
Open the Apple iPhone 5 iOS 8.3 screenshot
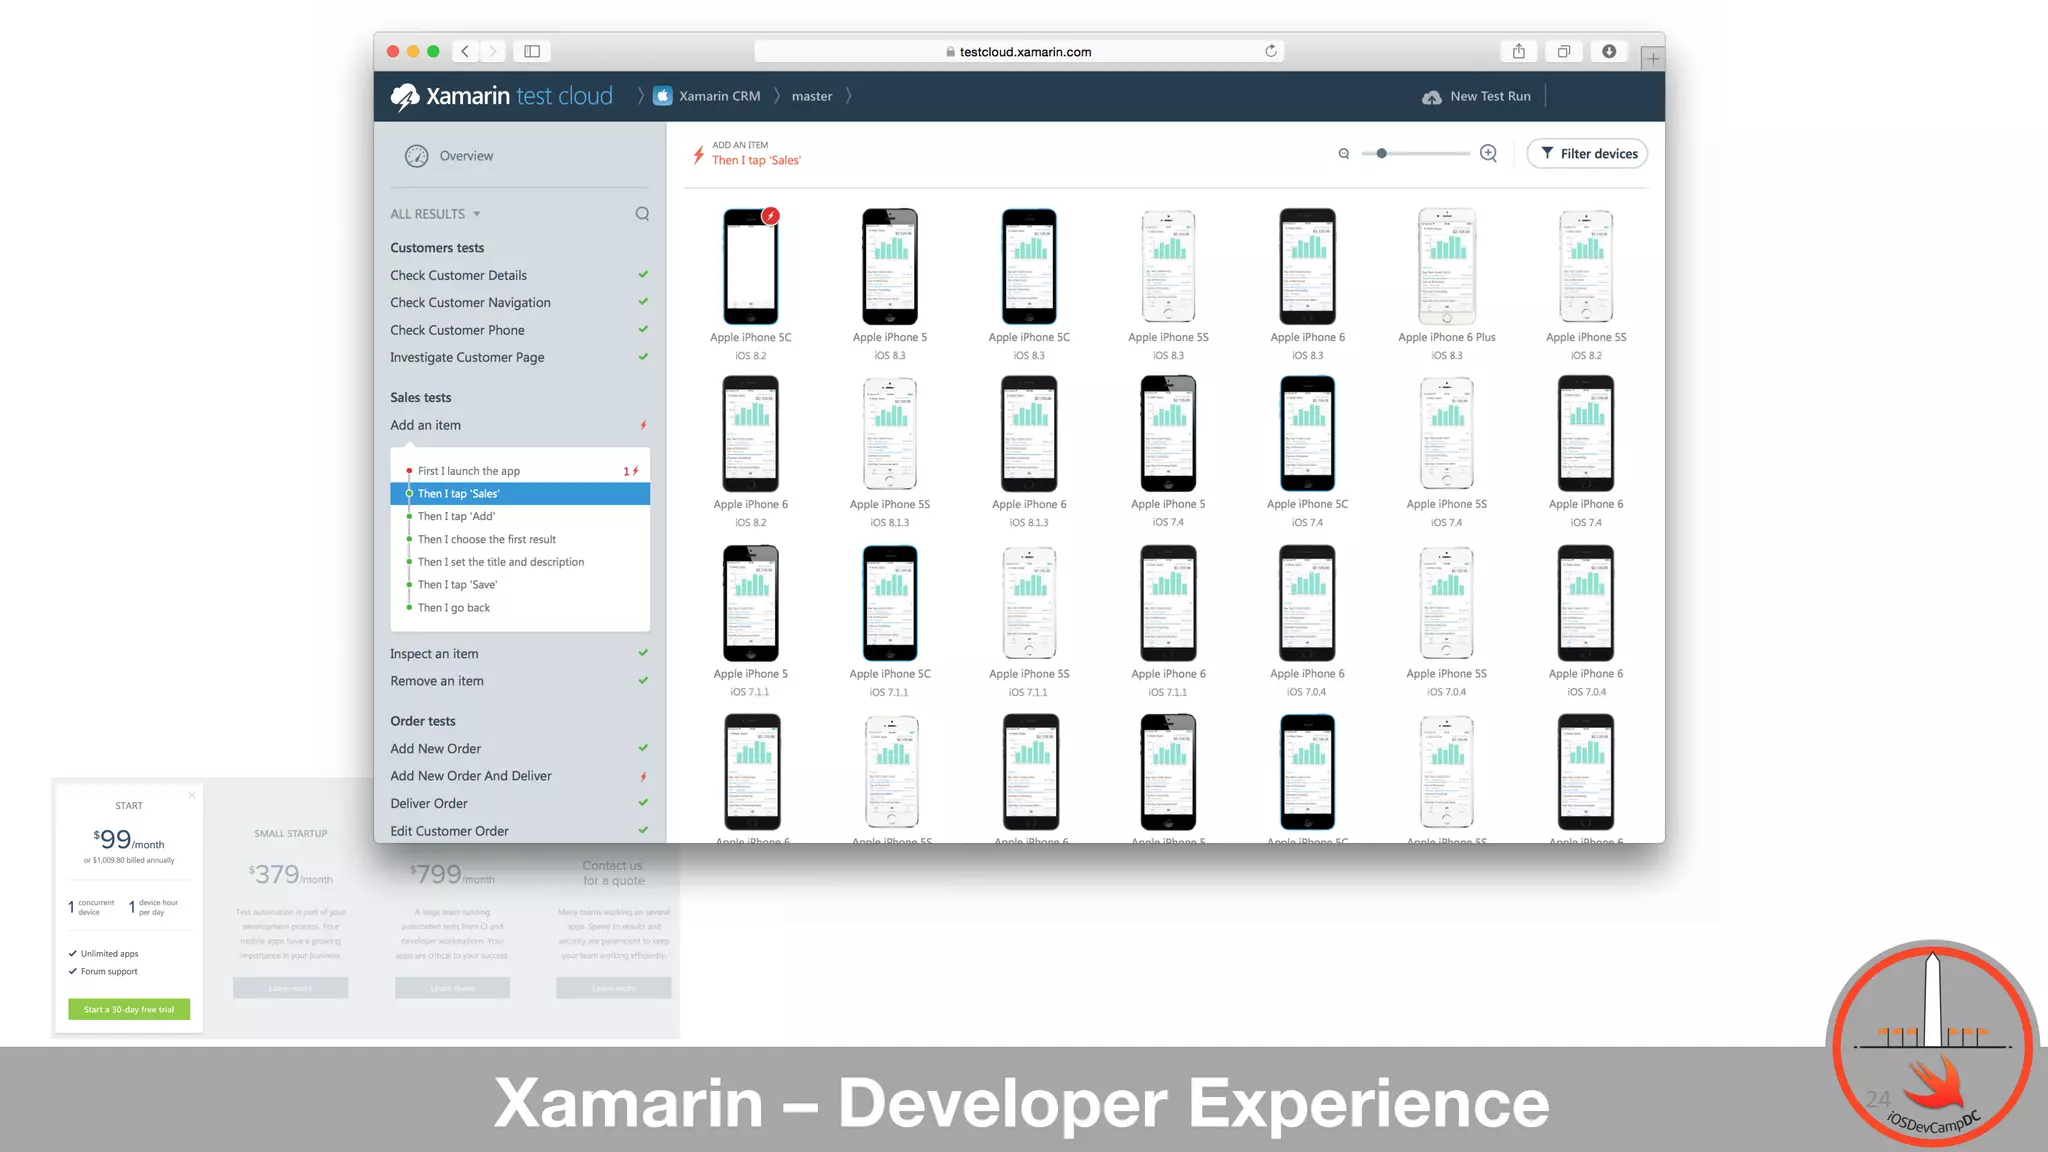(890, 266)
